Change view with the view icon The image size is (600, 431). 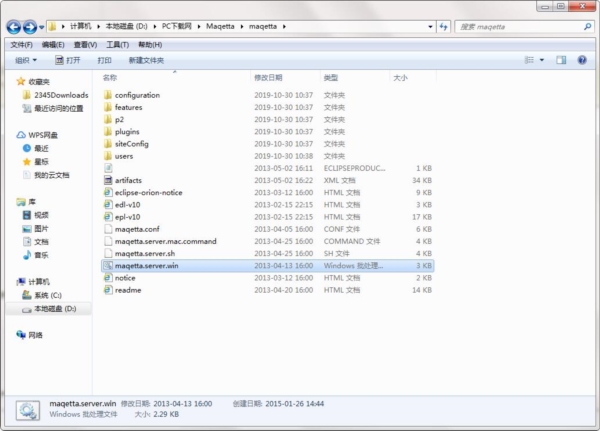click(x=529, y=60)
